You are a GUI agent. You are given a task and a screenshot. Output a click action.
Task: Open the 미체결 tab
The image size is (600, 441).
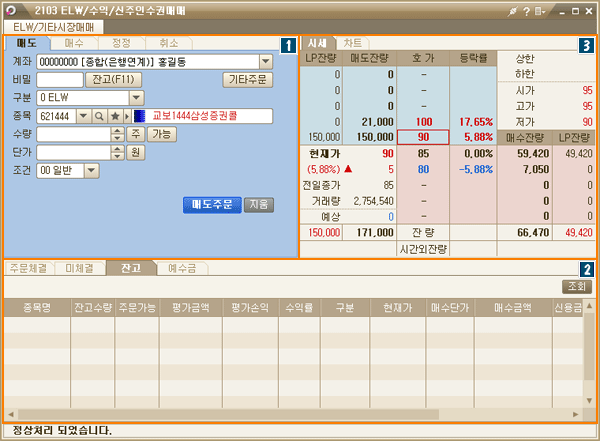tap(79, 268)
